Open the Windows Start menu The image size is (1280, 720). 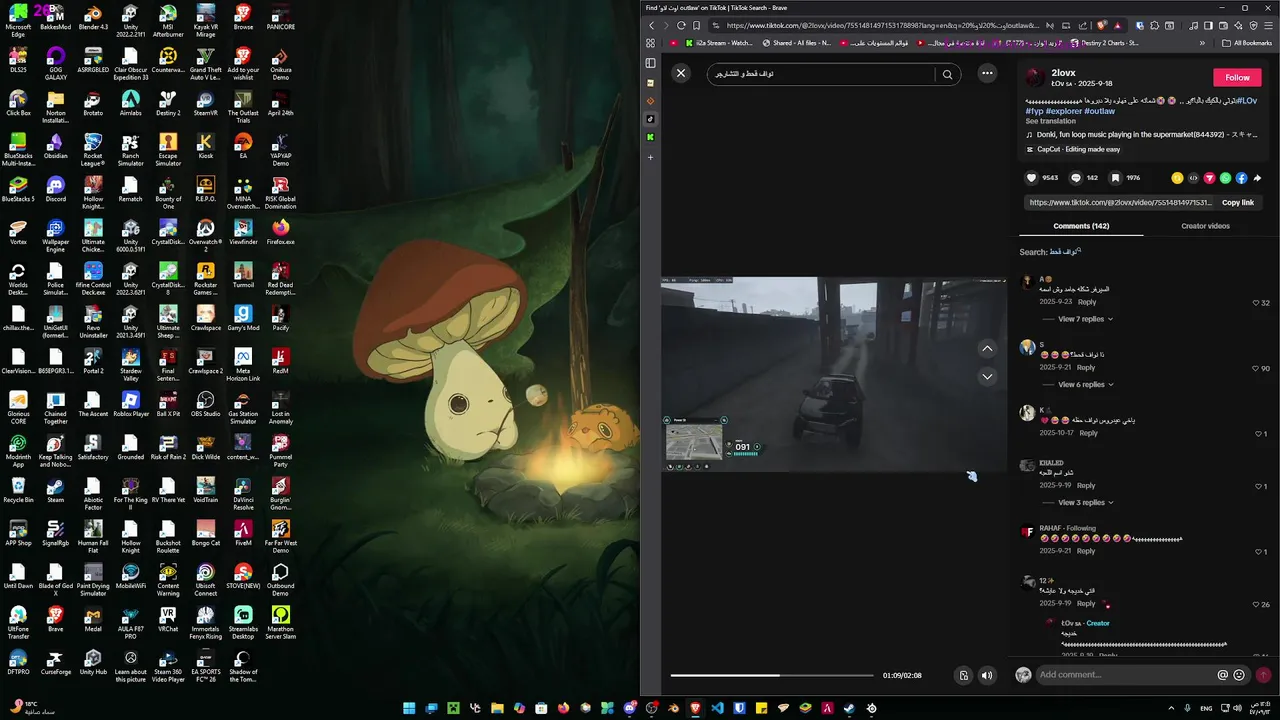click(x=409, y=708)
